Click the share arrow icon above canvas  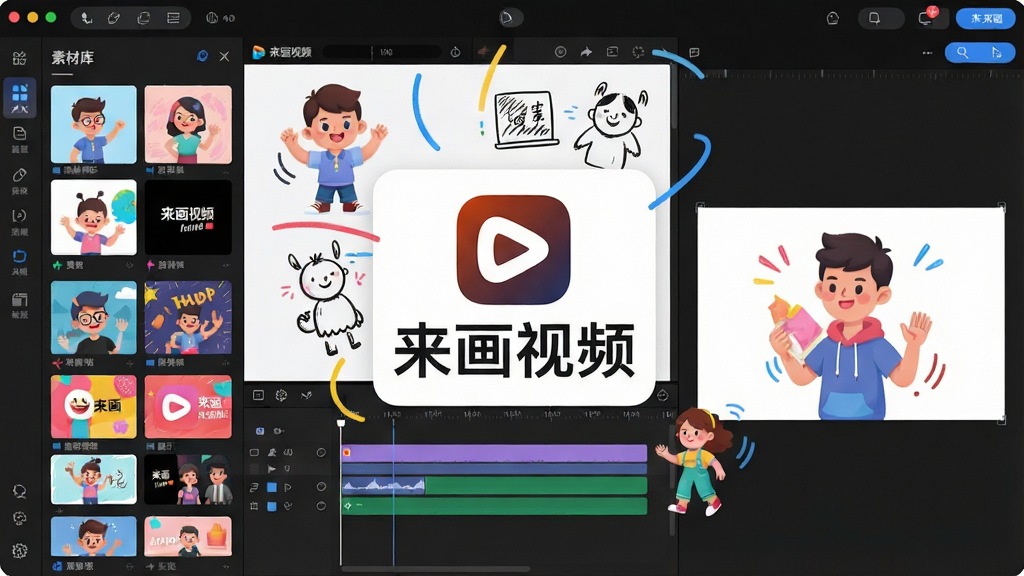point(586,52)
